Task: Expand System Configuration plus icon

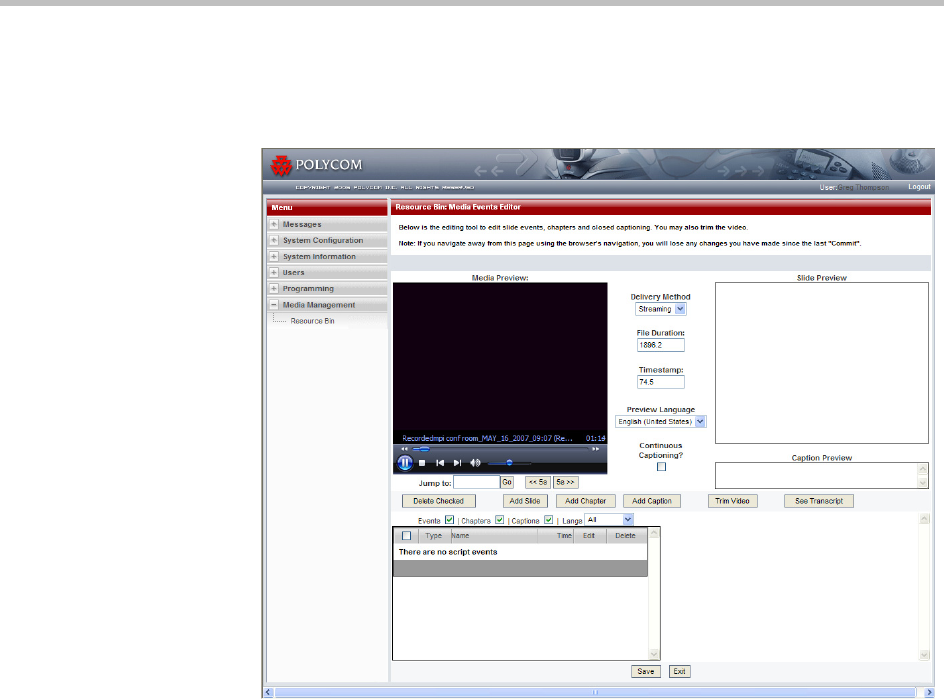Action: click(x=274, y=240)
